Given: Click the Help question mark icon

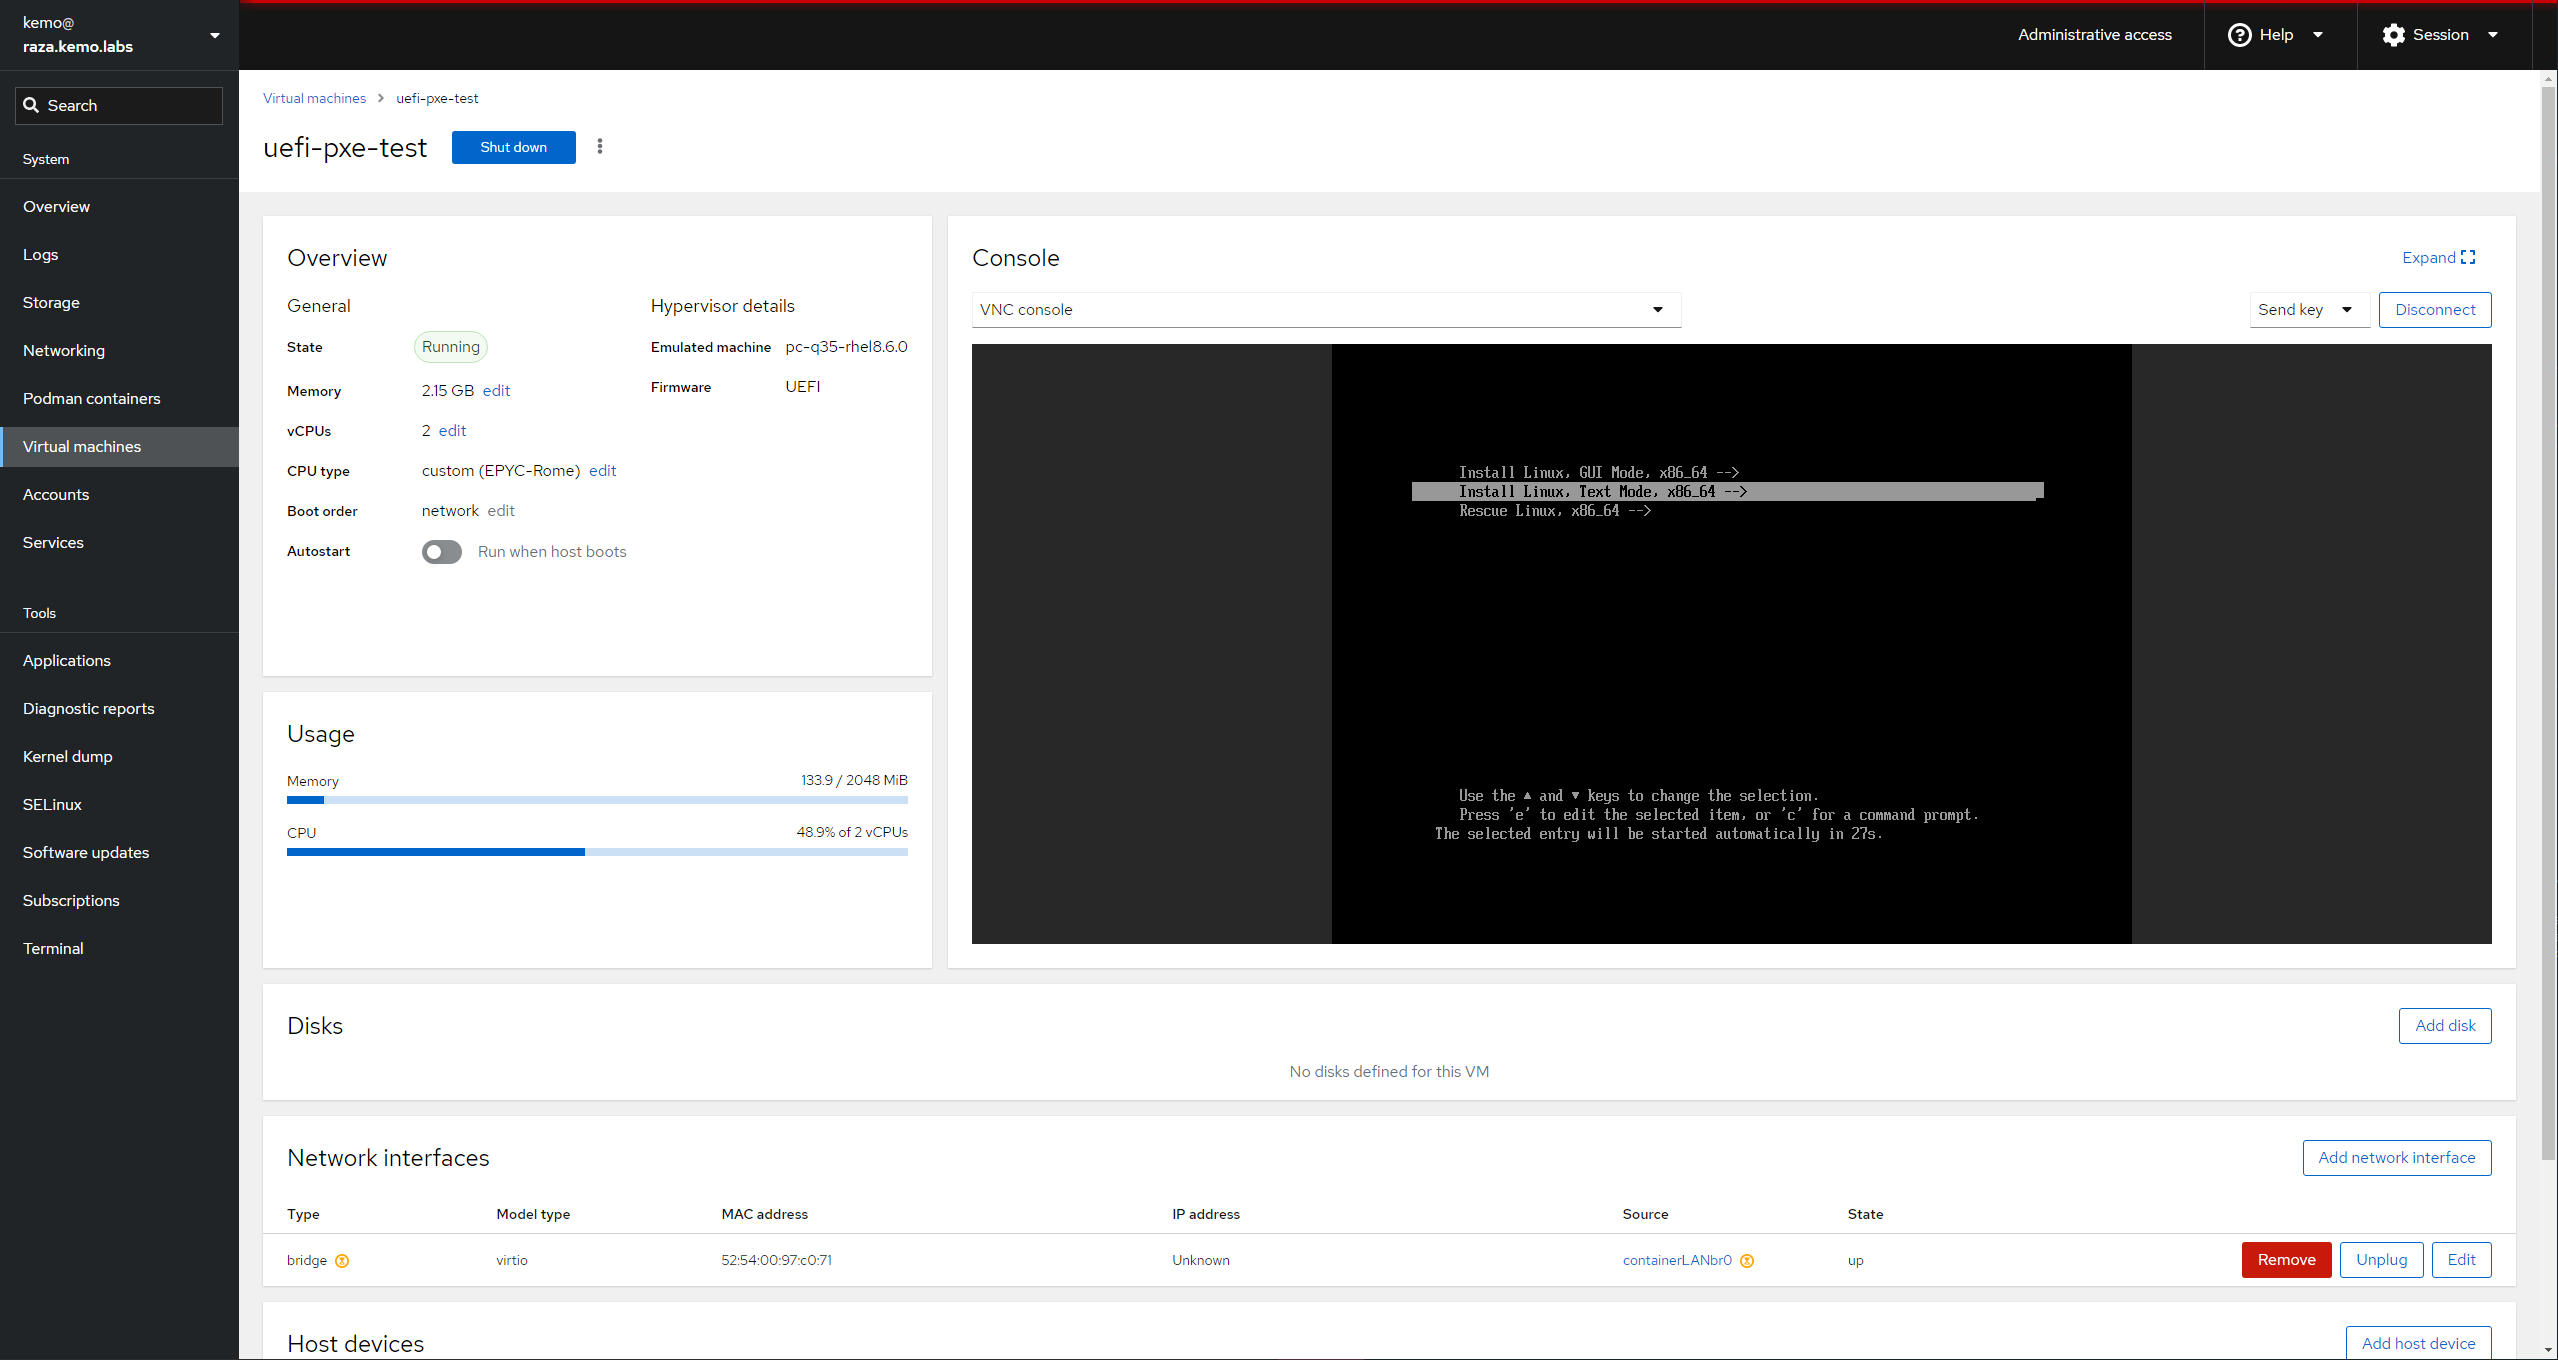Looking at the screenshot, I should tap(2239, 35).
